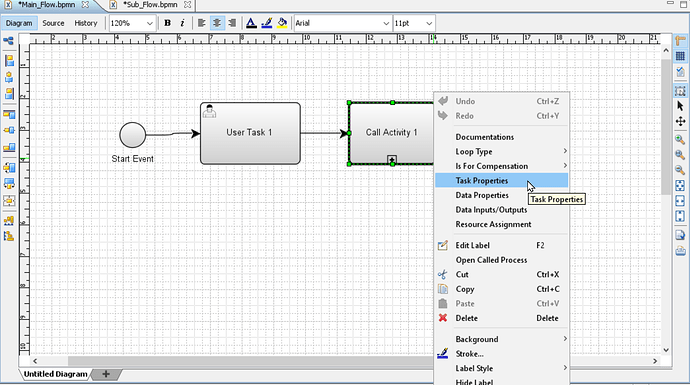Open Data Inputs/Outputs menu entry
This screenshot has width=690, height=385.
tap(502, 209)
